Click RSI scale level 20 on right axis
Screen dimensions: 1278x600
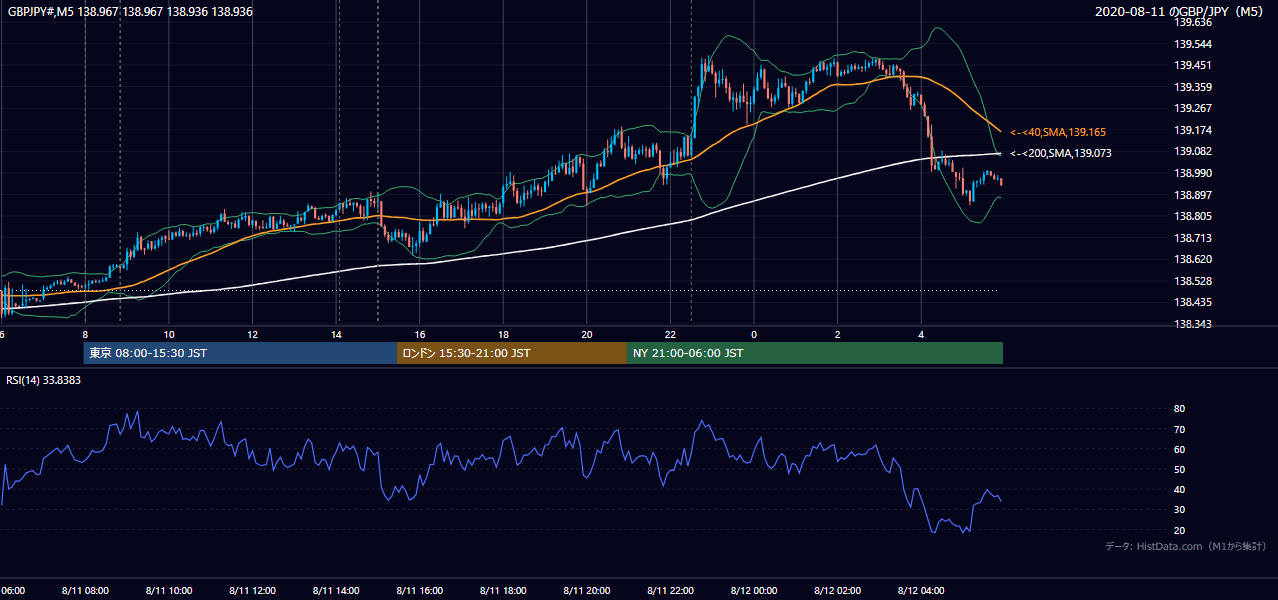(1179, 530)
